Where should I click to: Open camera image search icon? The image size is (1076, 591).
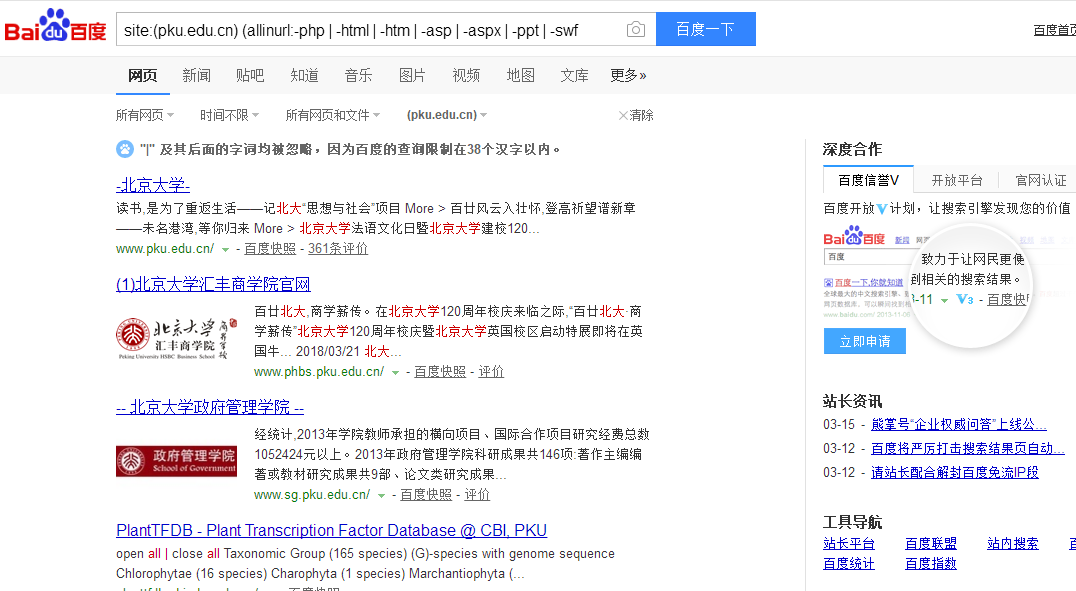click(x=635, y=30)
